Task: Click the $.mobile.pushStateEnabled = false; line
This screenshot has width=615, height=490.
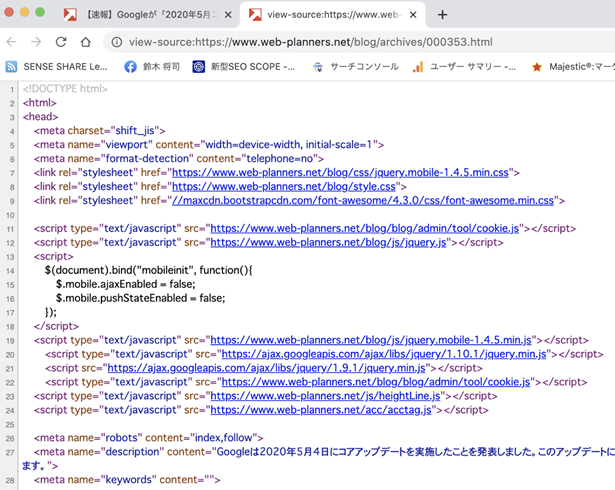Action: (x=140, y=298)
